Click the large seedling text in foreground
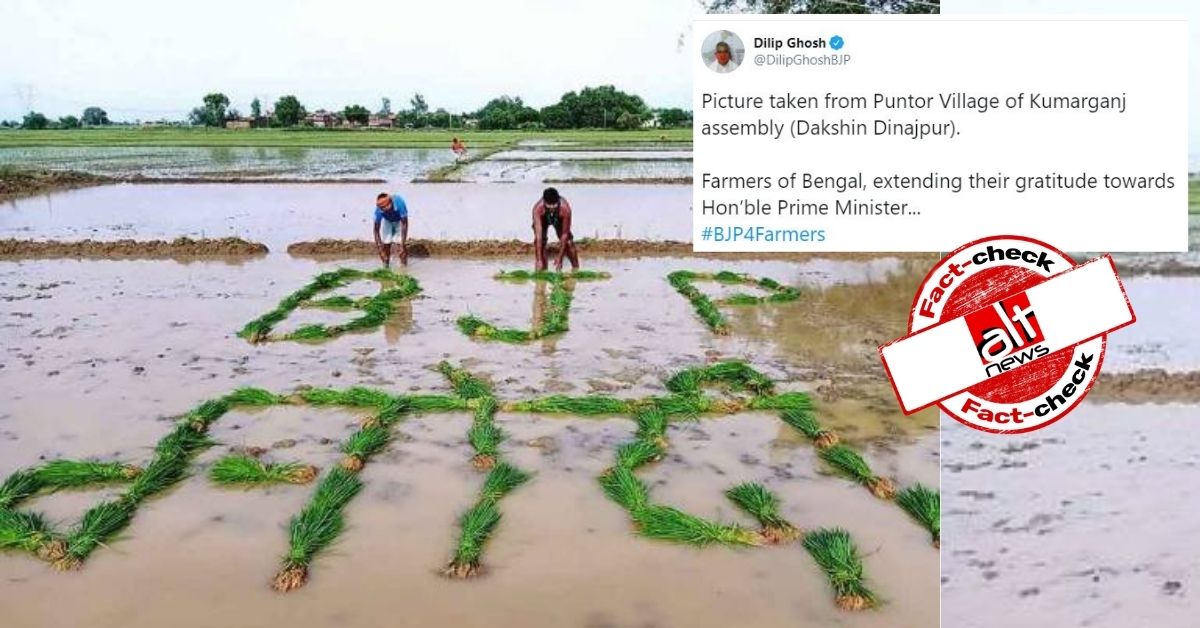Screen dimensions: 1200x628 tap(470, 480)
